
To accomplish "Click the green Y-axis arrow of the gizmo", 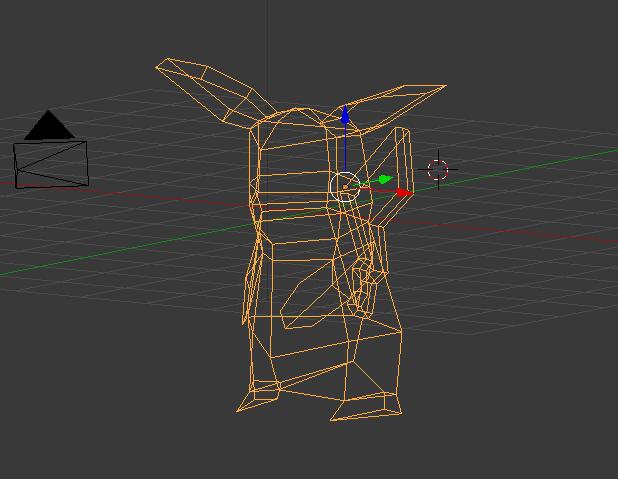I will [x=385, y=180].
